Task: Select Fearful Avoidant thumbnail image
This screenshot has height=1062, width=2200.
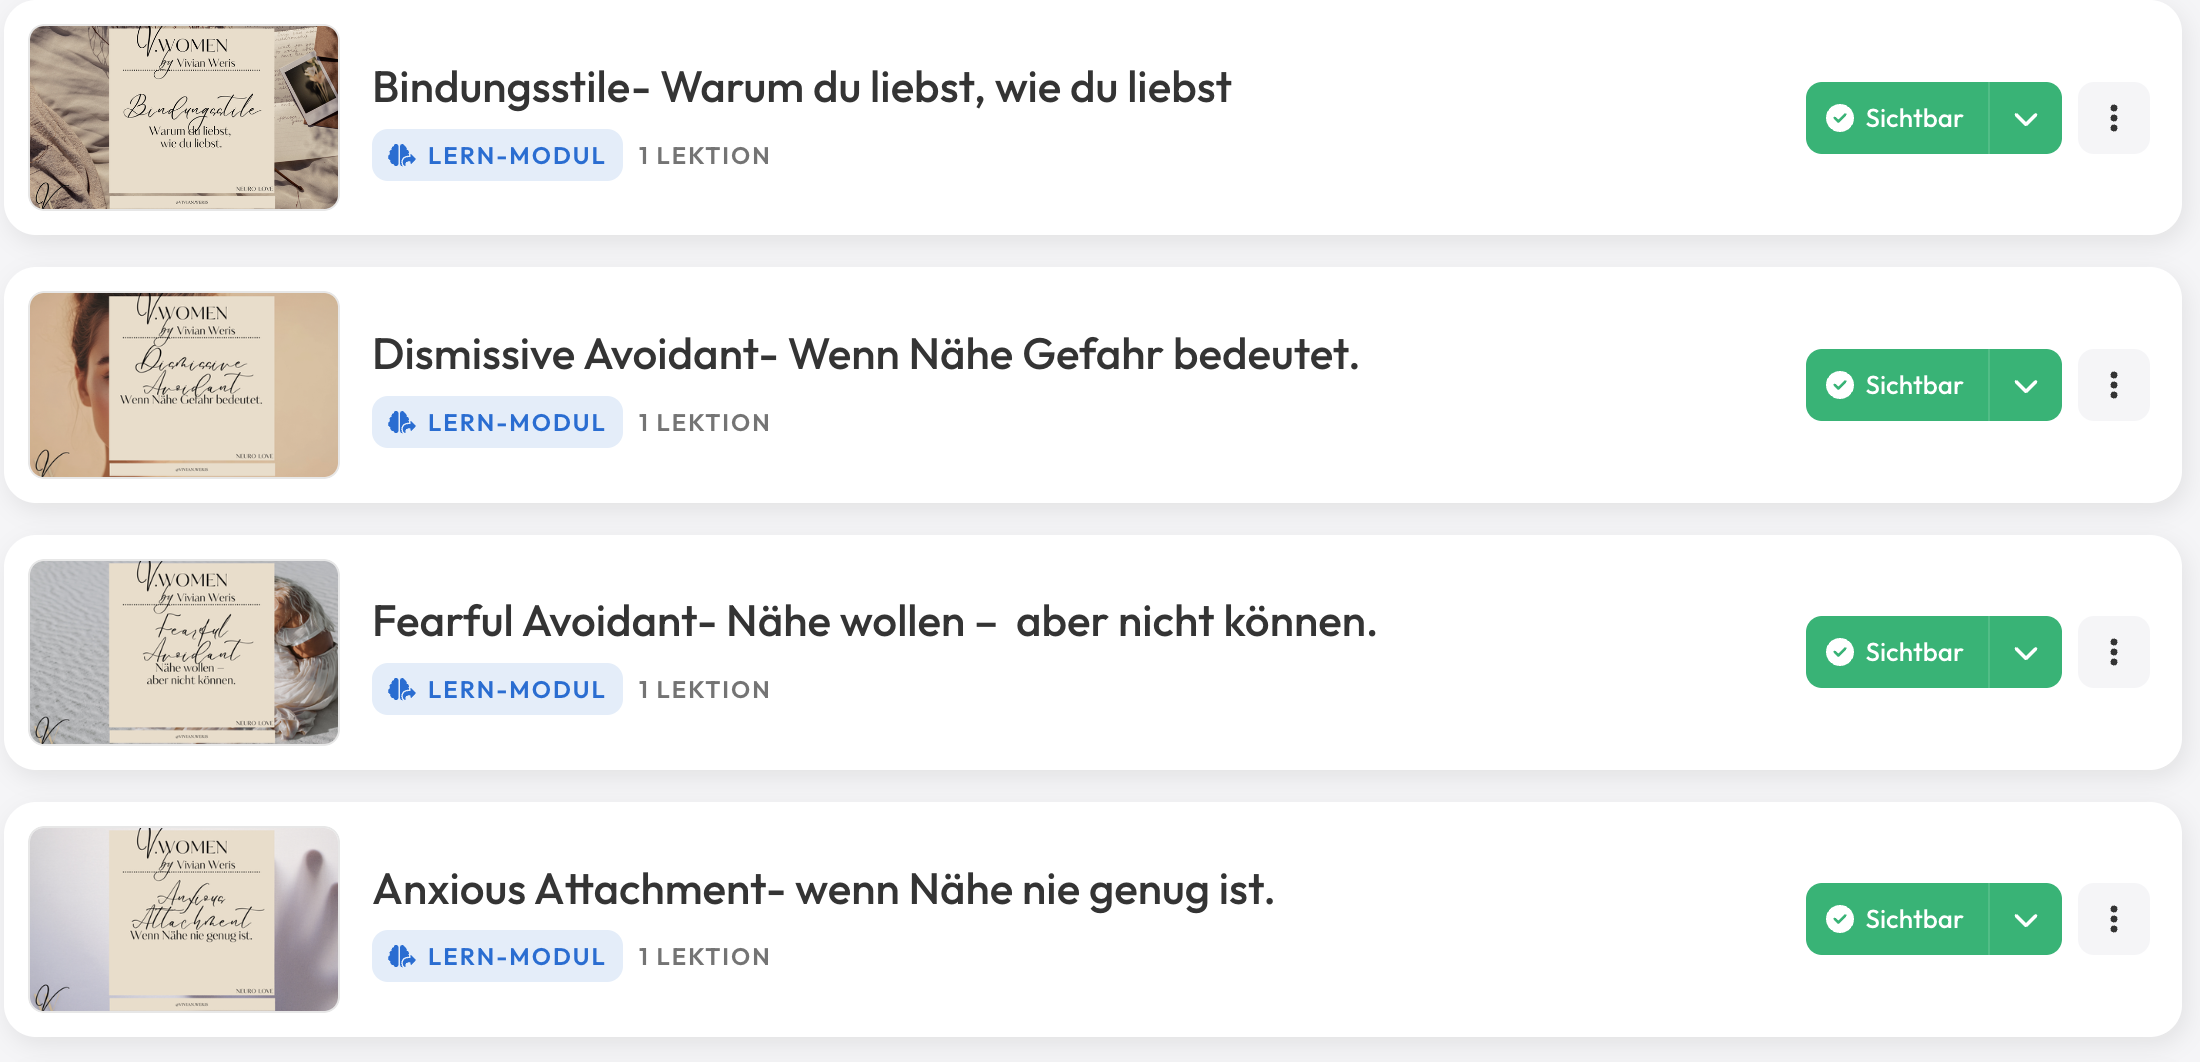Action: click(184, 652)
